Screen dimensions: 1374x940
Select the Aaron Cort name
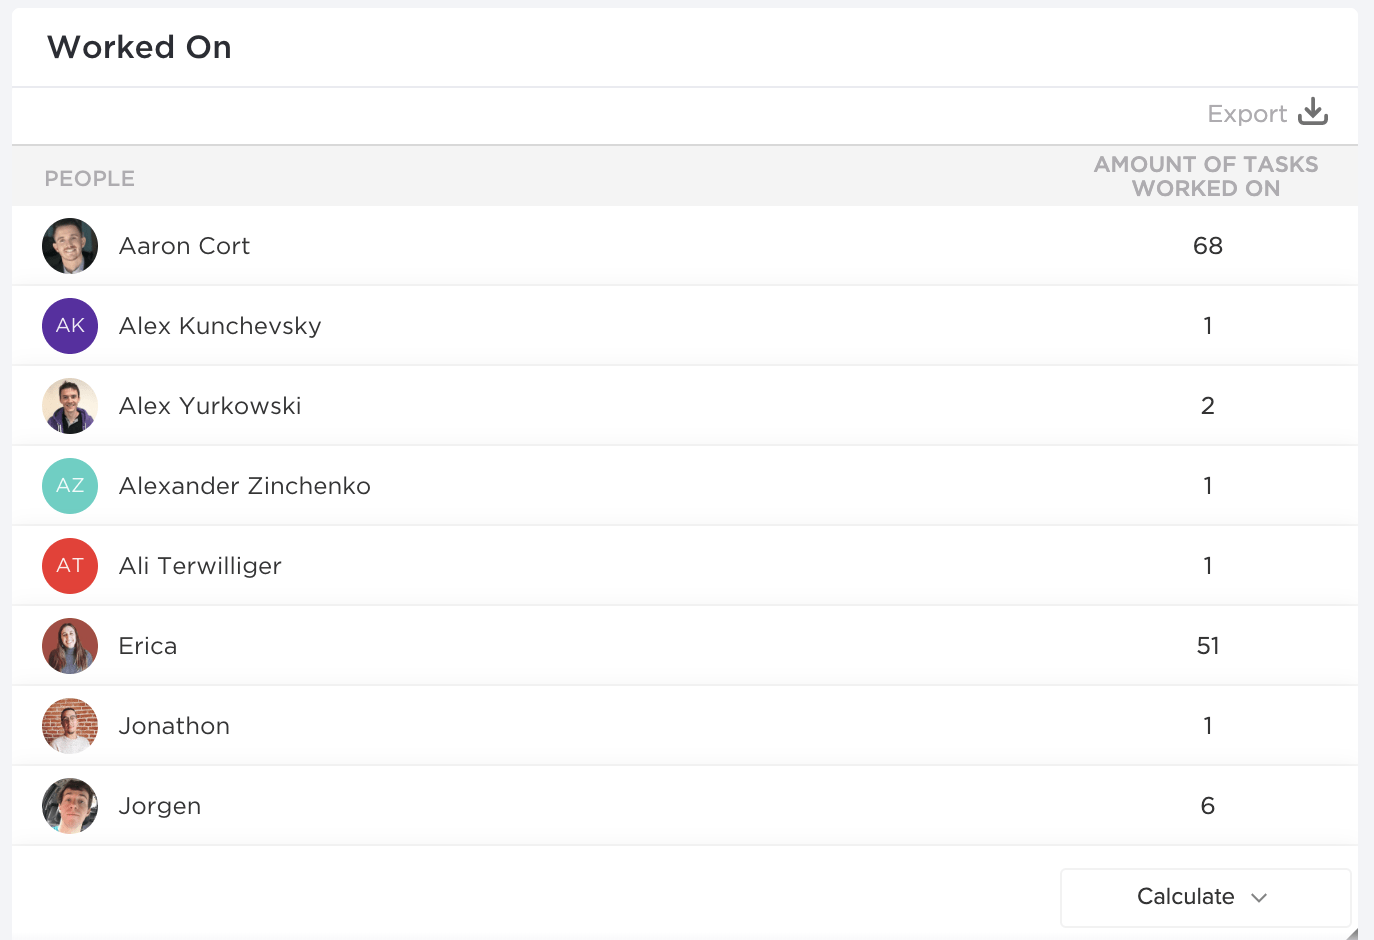click(x=184, y=246)
